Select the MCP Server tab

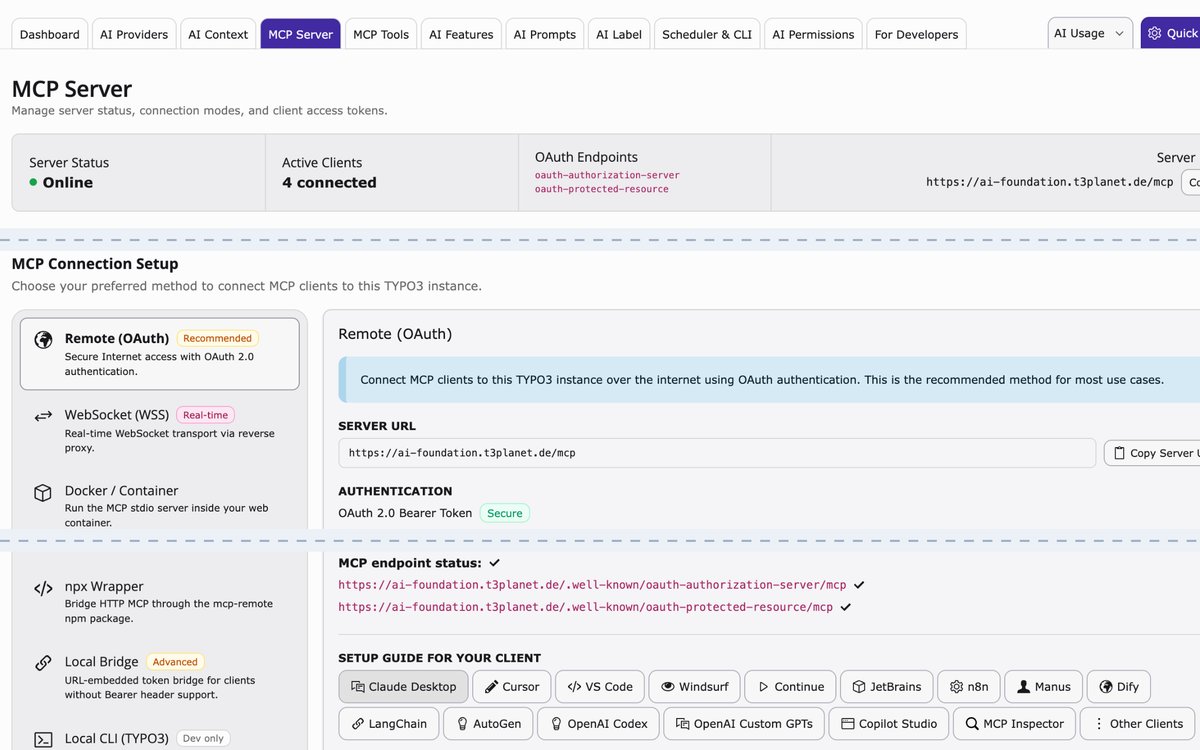pyautogui.click(x=300, y=34)
